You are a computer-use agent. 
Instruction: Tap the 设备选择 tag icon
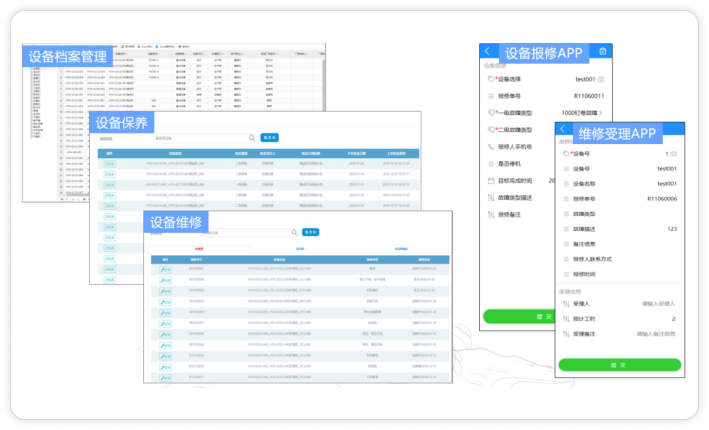click(491, 79)
